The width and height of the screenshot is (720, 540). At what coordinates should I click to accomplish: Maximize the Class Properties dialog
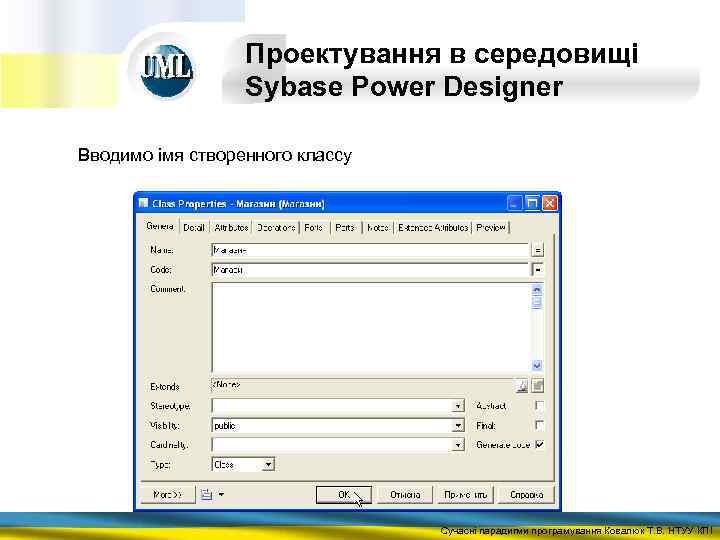(532, 203)
